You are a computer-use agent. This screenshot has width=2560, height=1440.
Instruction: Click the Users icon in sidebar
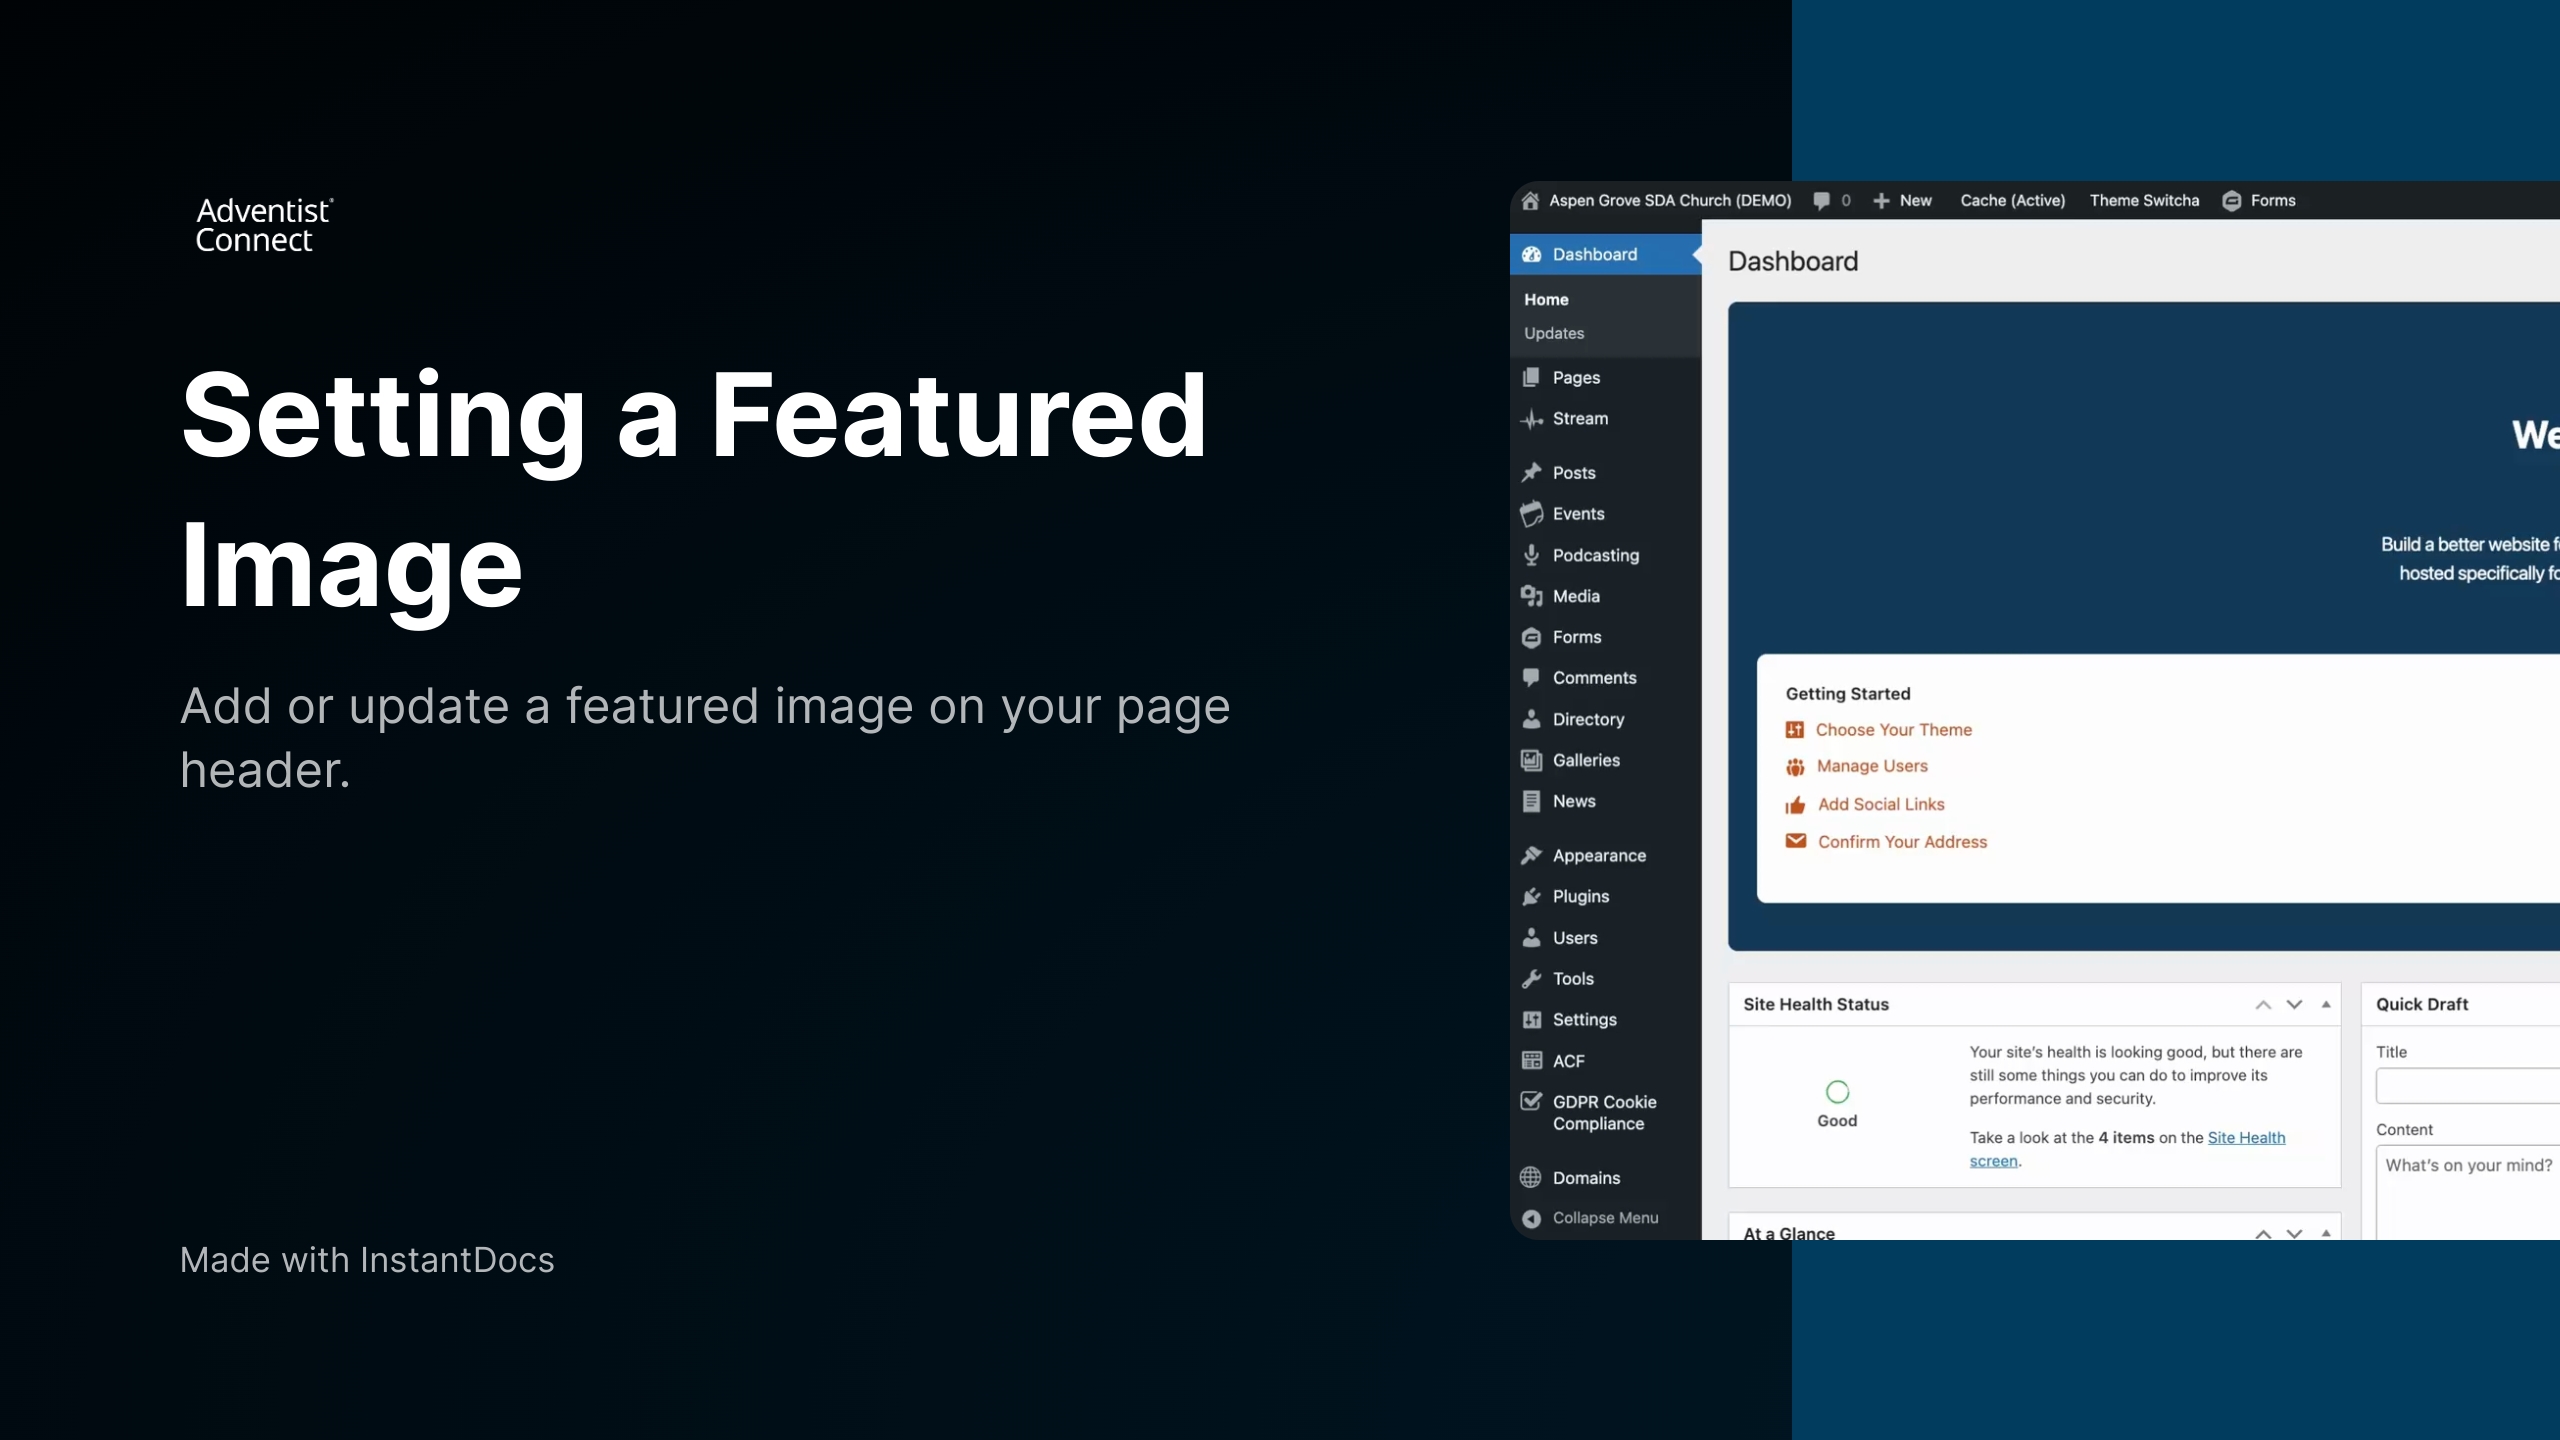point(1531,937)
